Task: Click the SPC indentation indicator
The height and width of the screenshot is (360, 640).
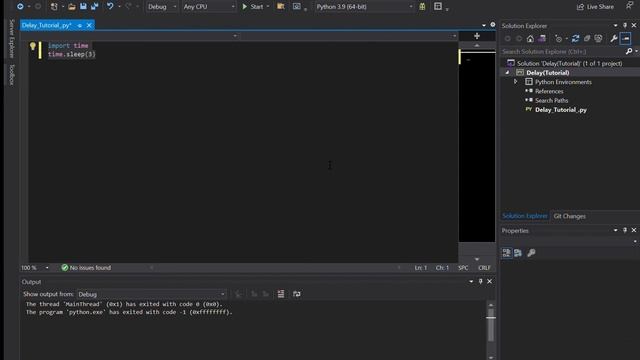Action: point(463,268)
